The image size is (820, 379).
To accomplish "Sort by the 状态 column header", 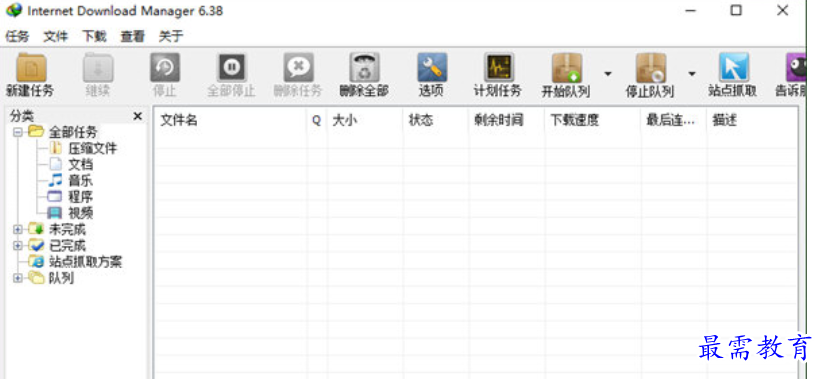I will (436, 120).
